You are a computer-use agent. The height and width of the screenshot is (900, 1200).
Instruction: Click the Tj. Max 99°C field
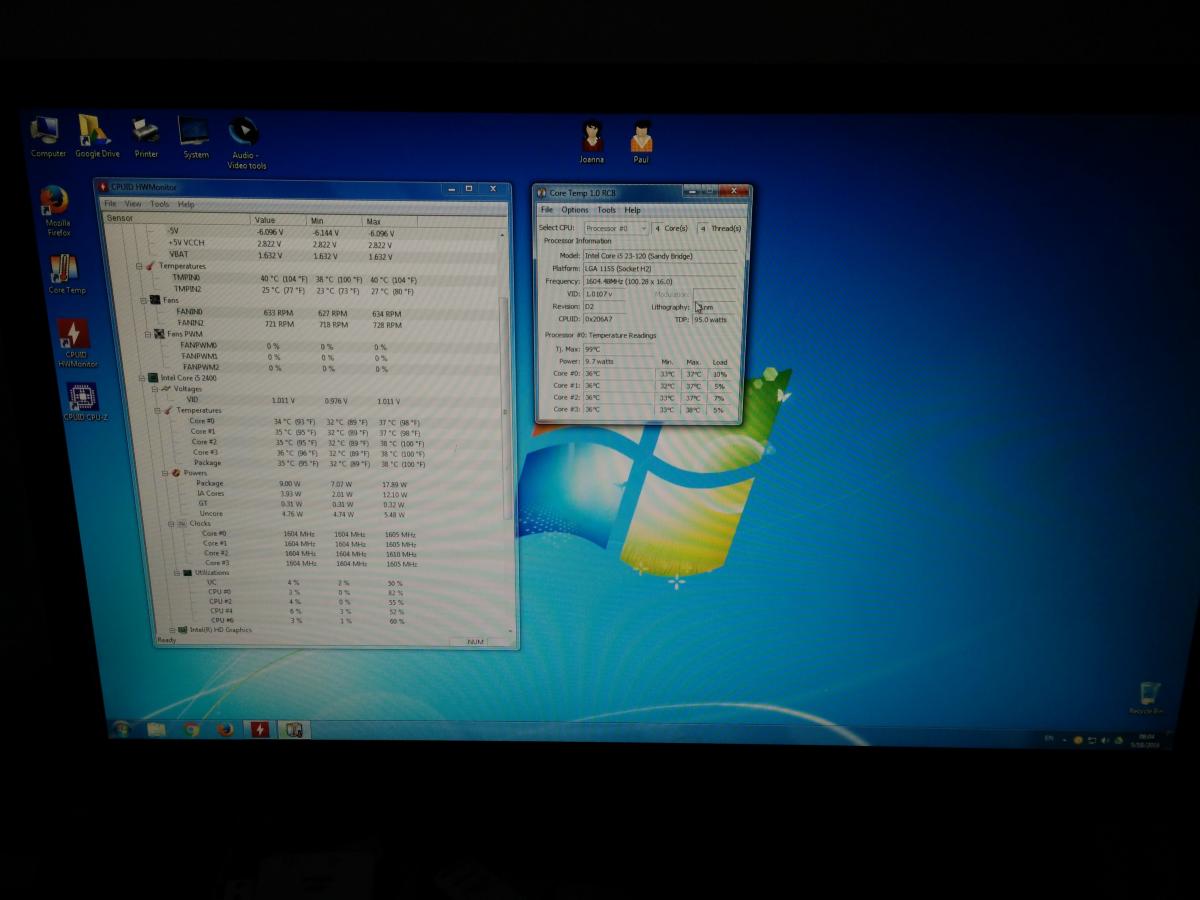pos(619,349)
